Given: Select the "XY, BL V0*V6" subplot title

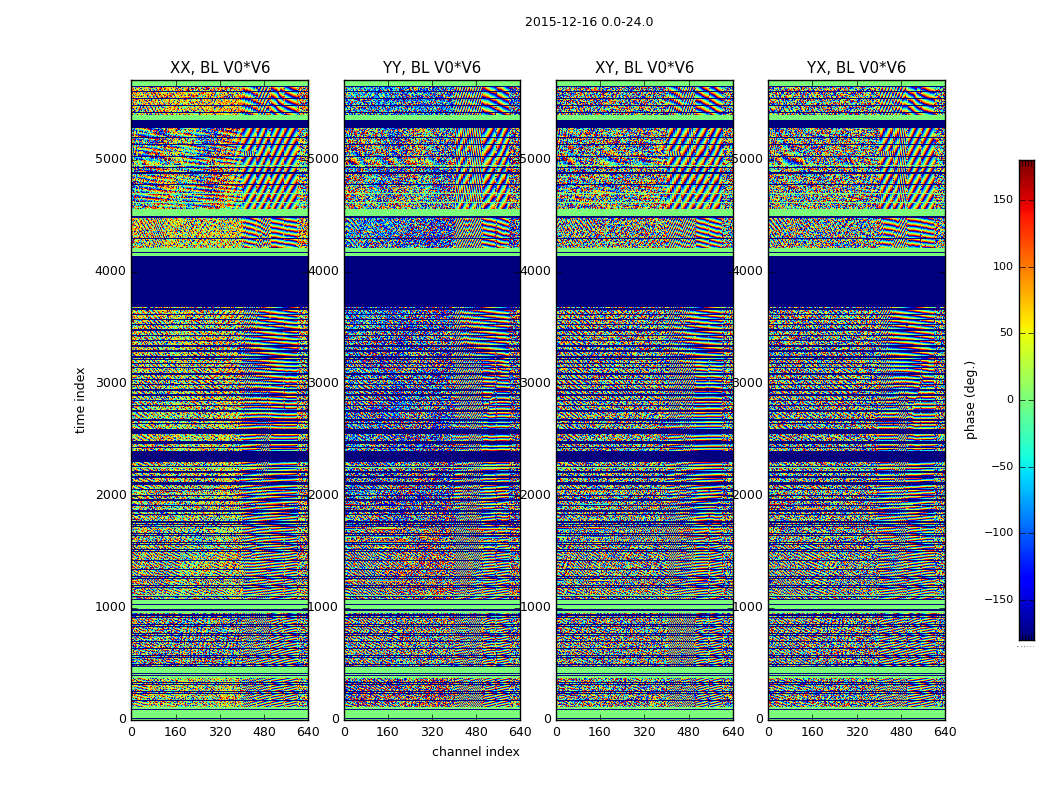Looking at the screenshot, I should [644, 68].
